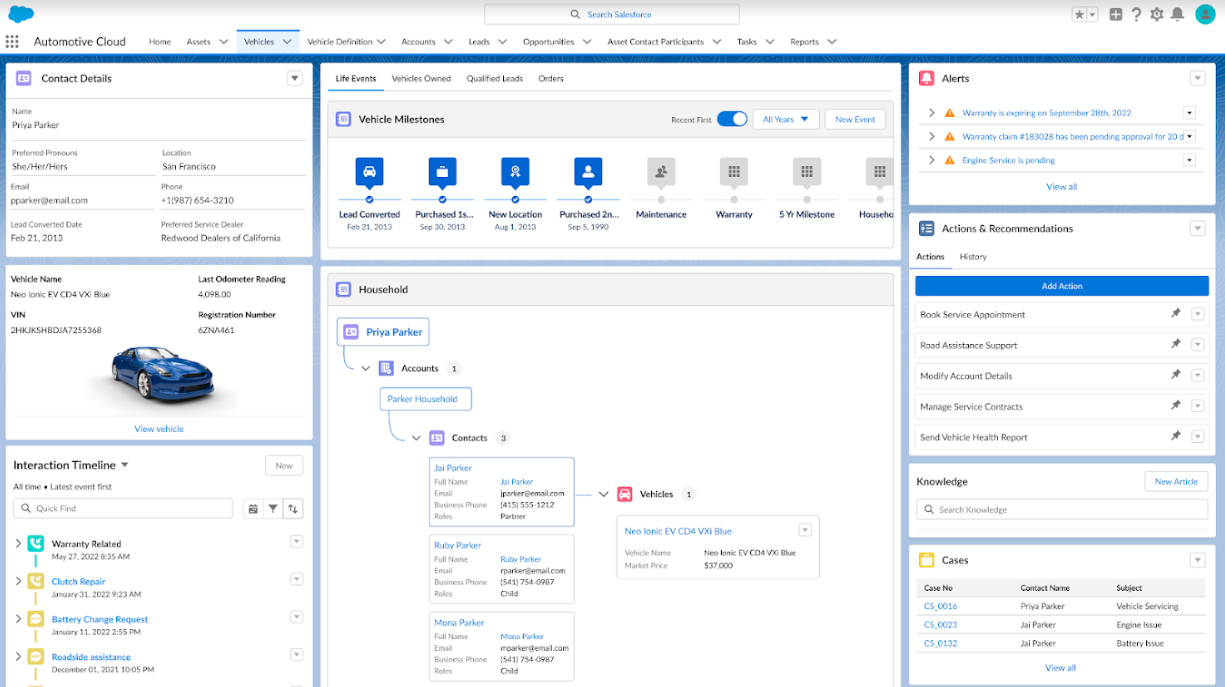Image resolution: width=1225 pixels, height=687 pixels.
Task: Open the Home navigation tab
Action: click(x=160, y=42)
